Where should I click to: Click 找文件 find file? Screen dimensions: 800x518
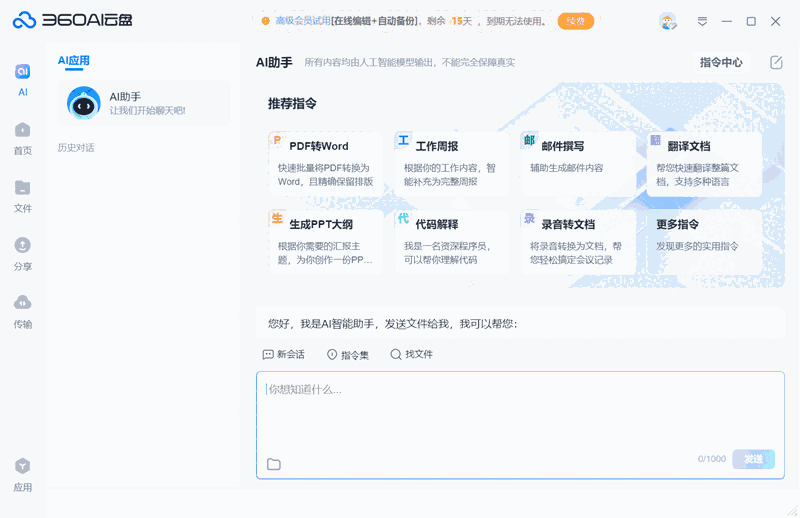[x=411, y=354]
